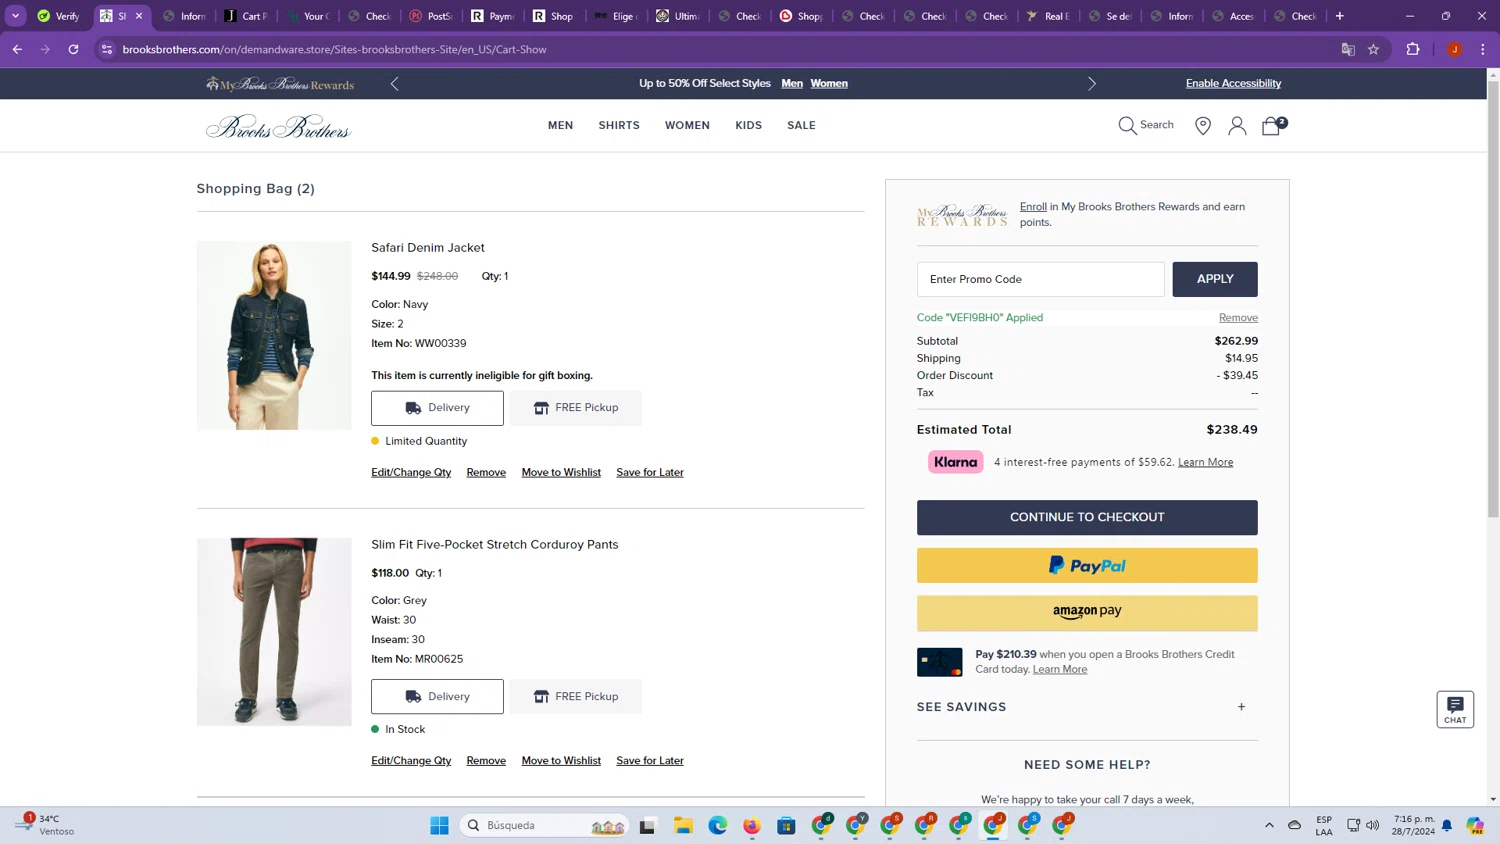Switch to the Real E browser tab
Viewport: 1500px width, 844px height.
pyautogui.click(x=1049, y=16)
